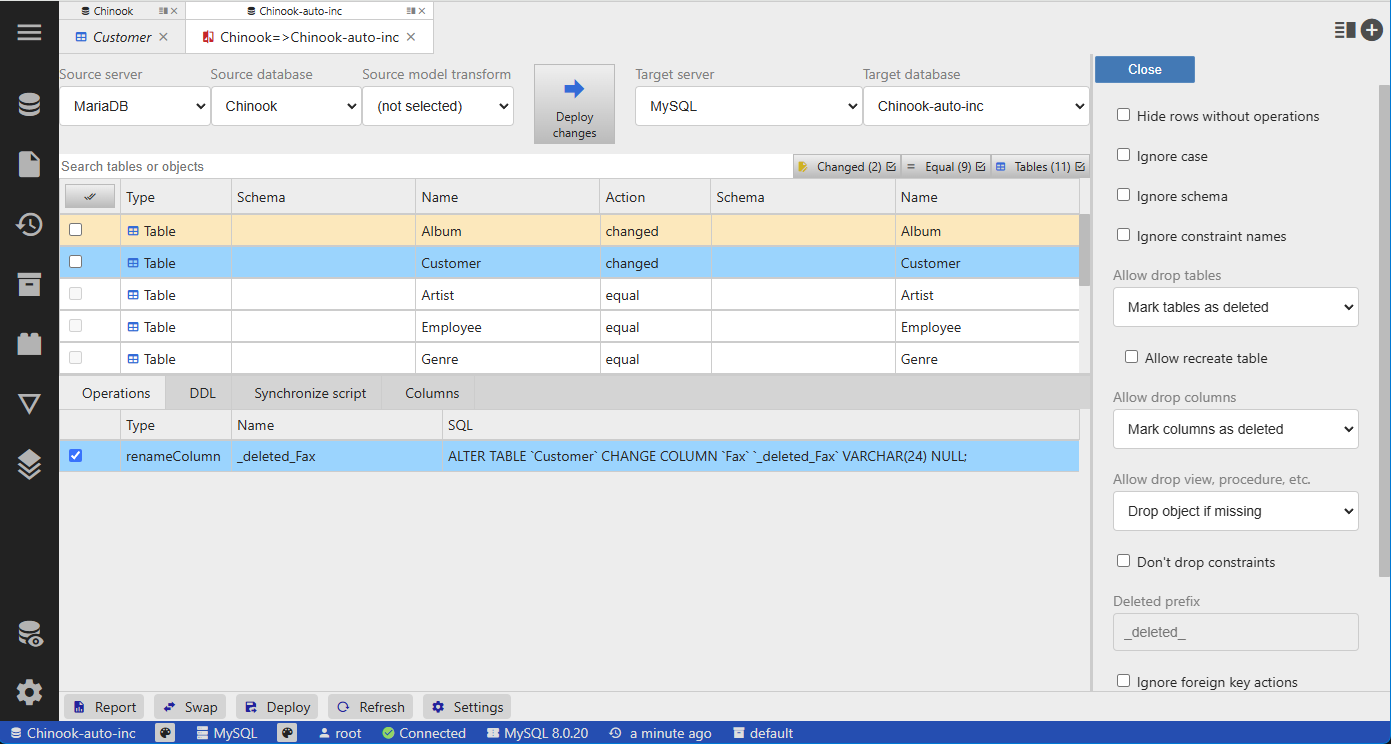Open Target database Chinook-auto-inc dropdown

point(976,106)
